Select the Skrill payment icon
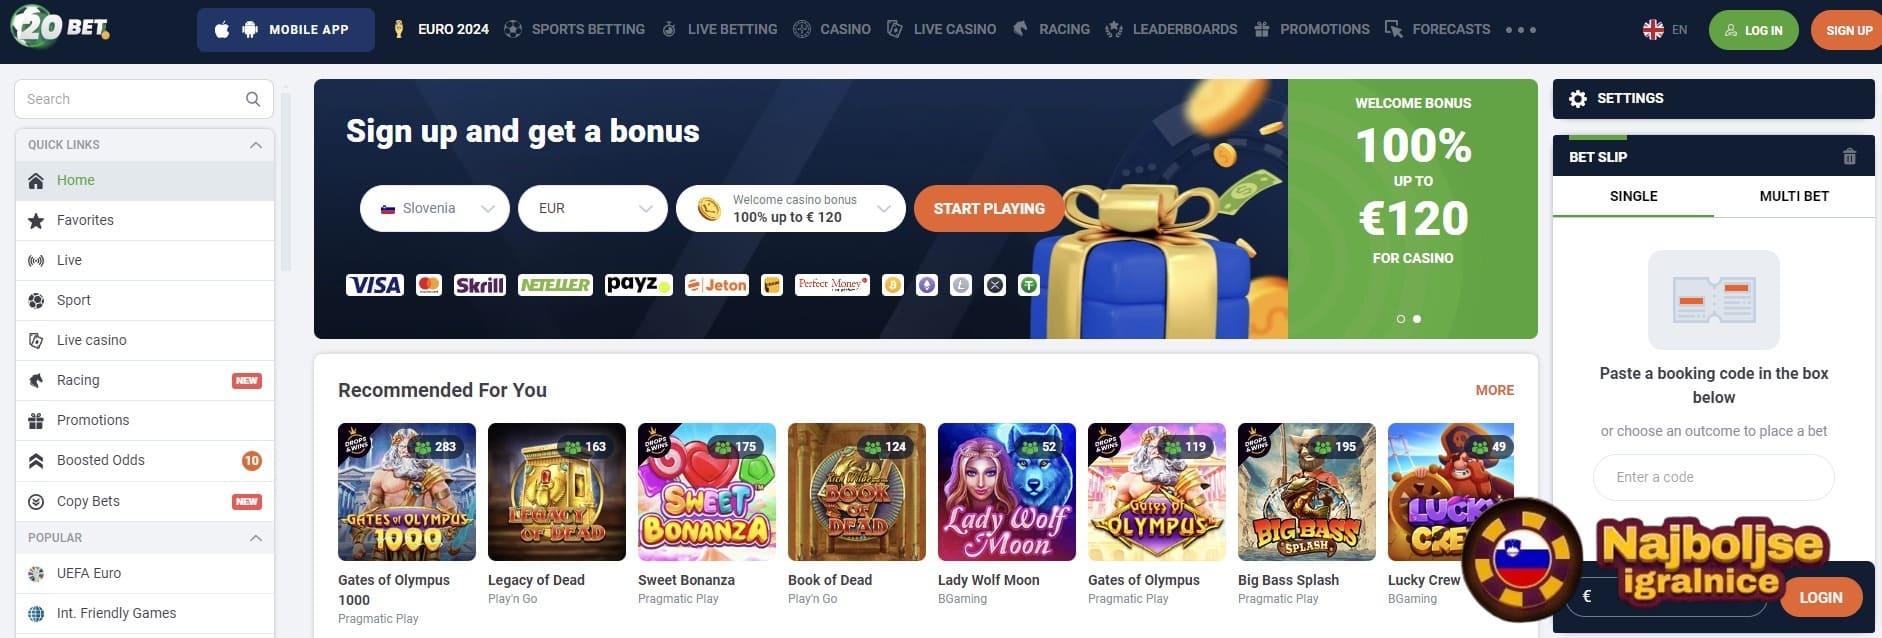Viewport: 1882px width, 638px height. click(480, 285)
